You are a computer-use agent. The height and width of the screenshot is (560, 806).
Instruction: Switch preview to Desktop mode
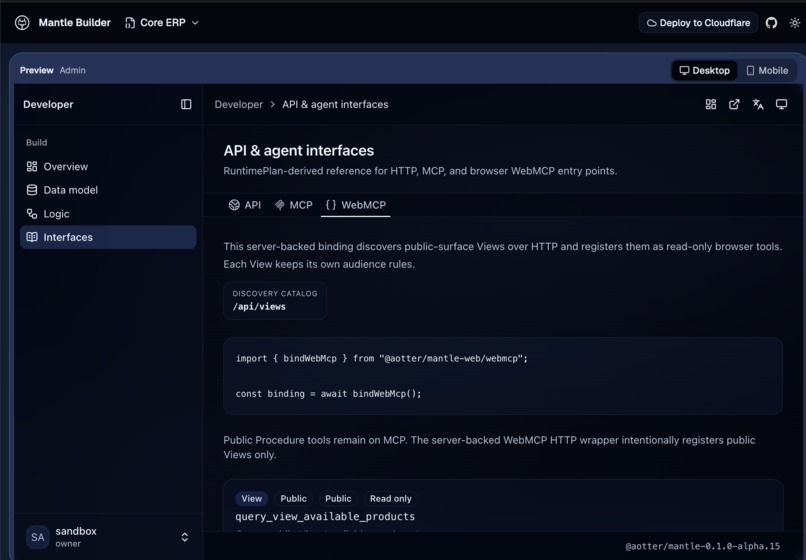tap(704, 70)
